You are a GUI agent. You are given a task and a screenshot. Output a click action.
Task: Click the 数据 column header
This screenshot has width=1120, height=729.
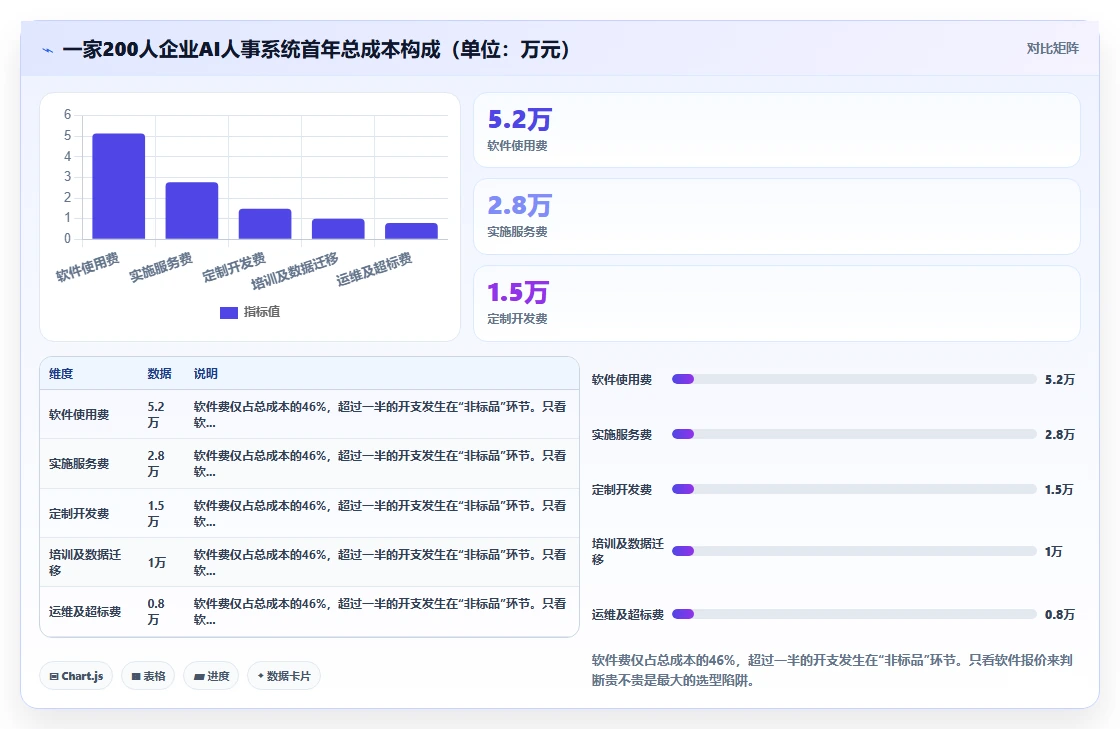159,373
